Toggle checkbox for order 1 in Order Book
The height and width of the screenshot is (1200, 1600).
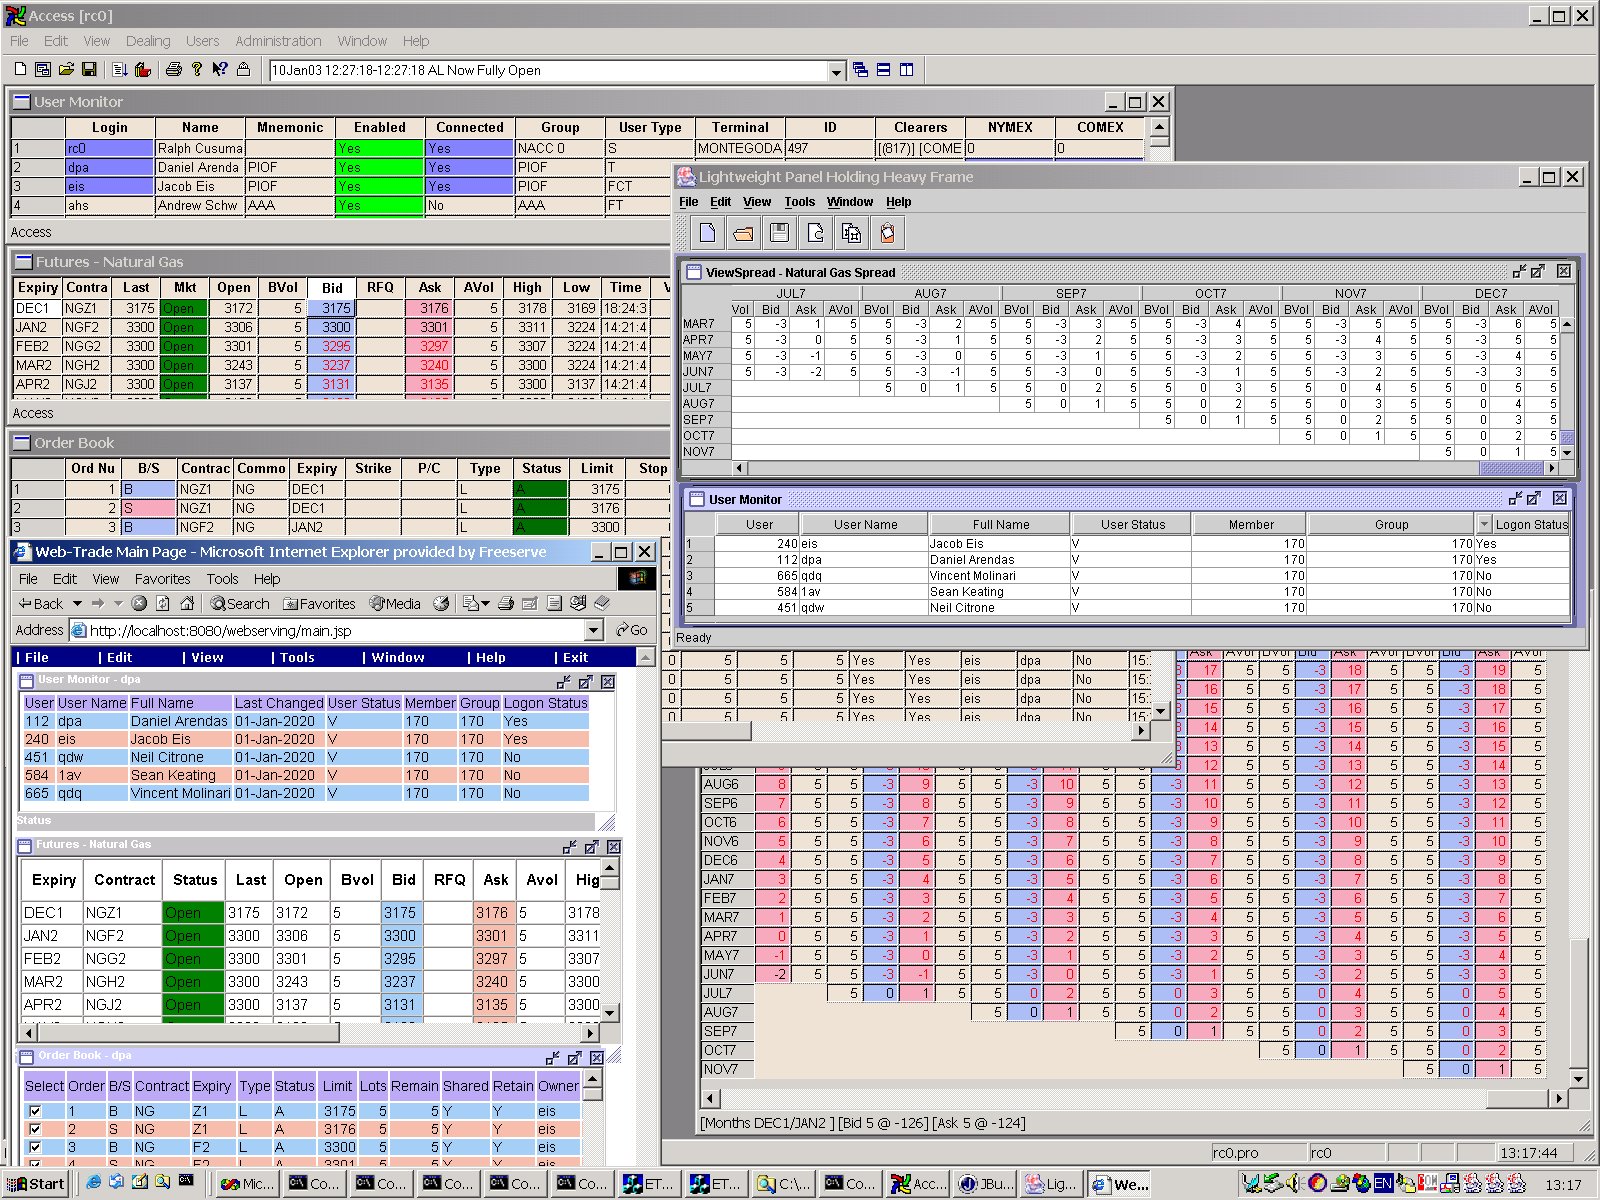pyautogui.click(x=35, y=1111)
